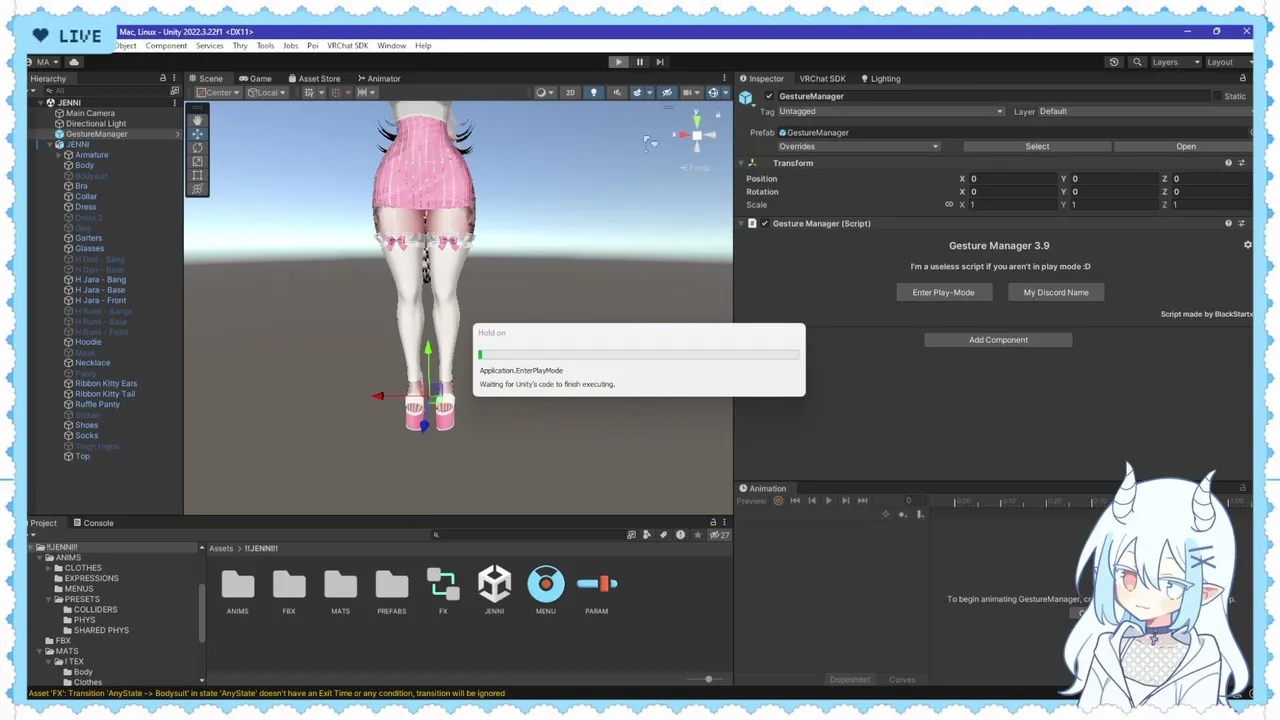Open the global Search icon

[x=1137, y=62]
